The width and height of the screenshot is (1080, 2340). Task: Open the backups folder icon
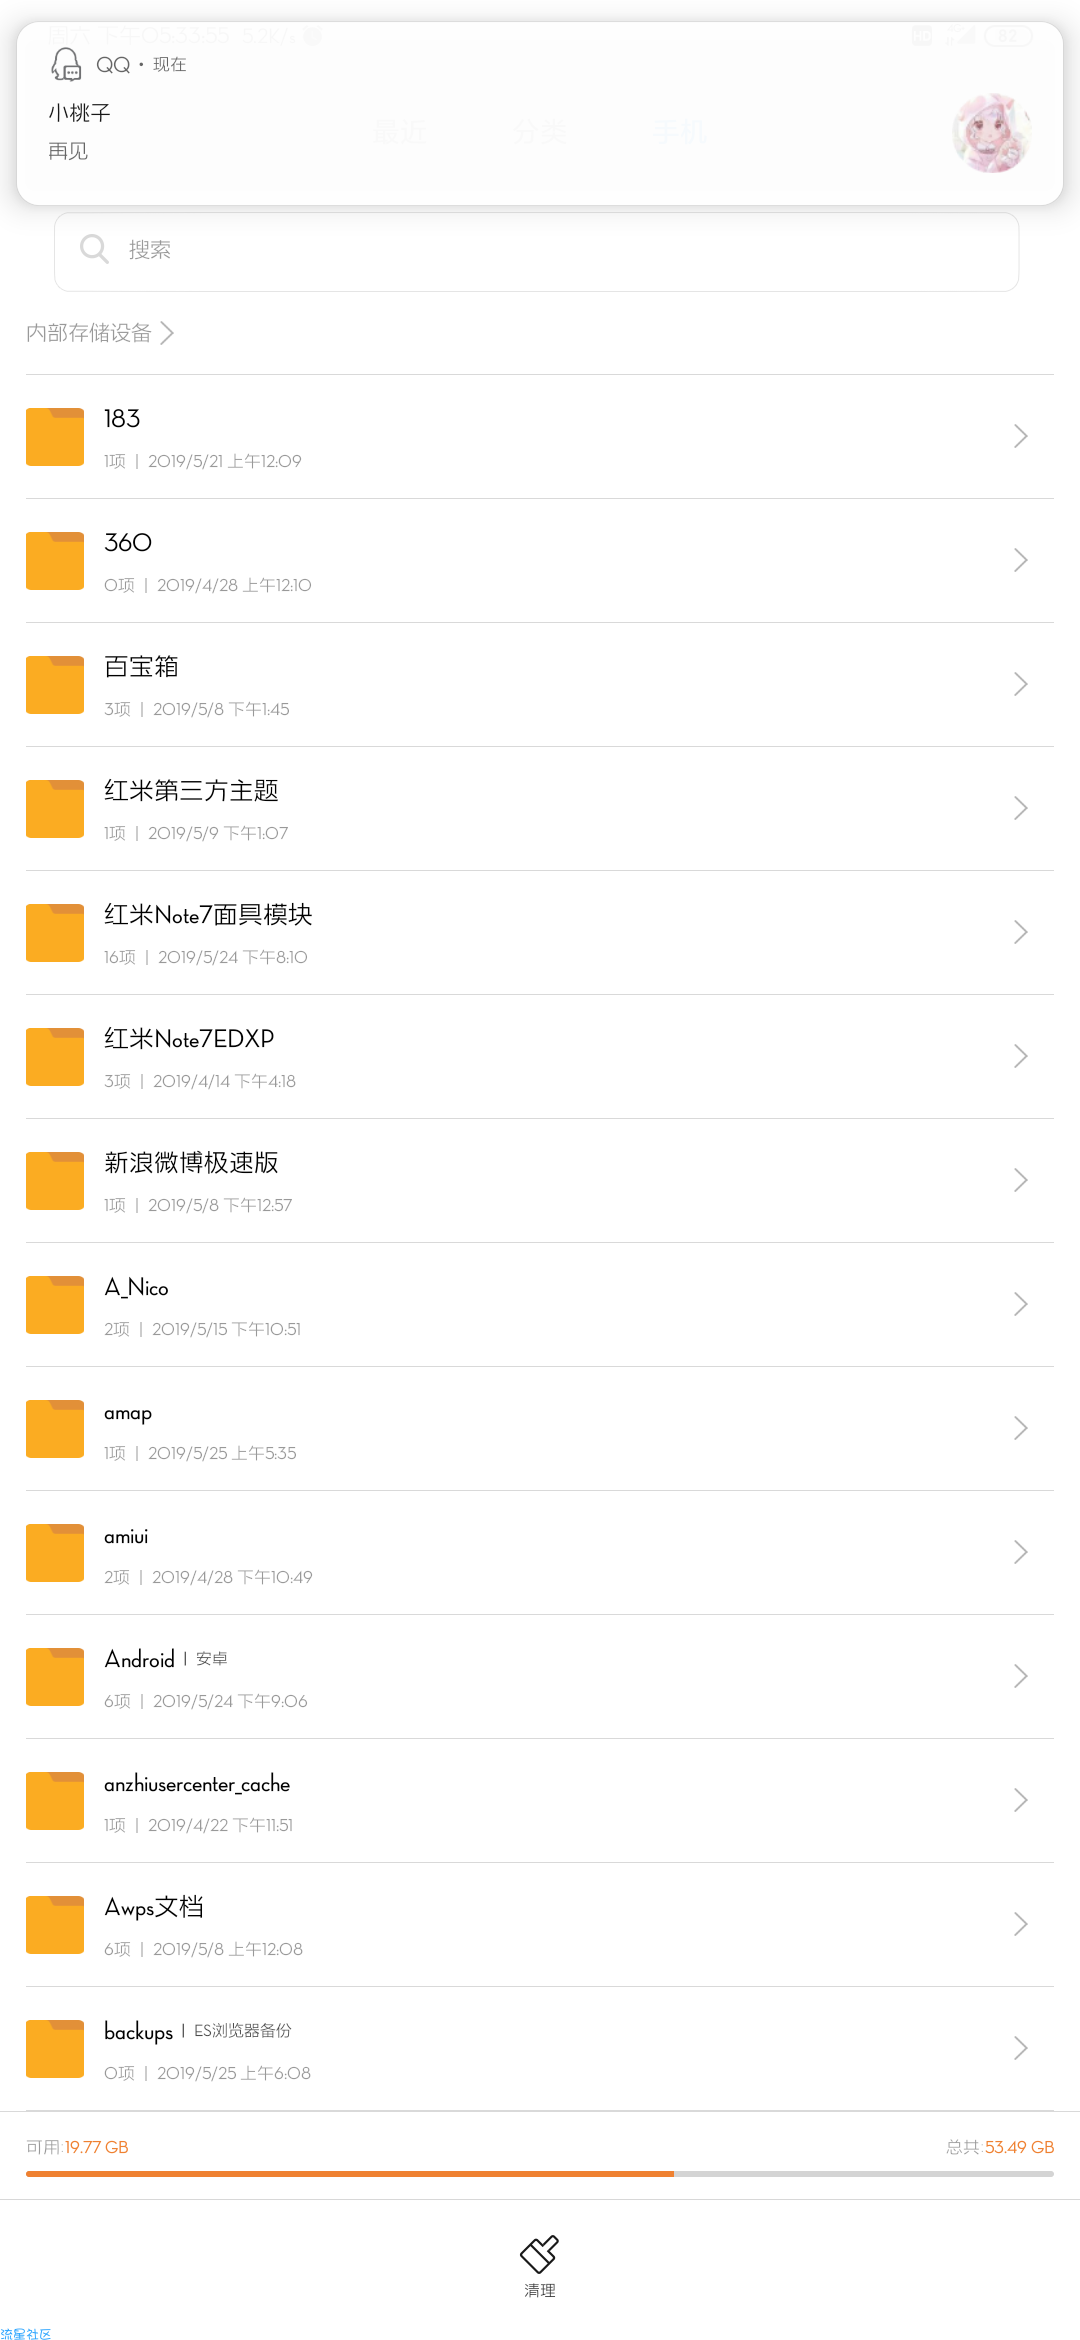(x=55, y=2049)
